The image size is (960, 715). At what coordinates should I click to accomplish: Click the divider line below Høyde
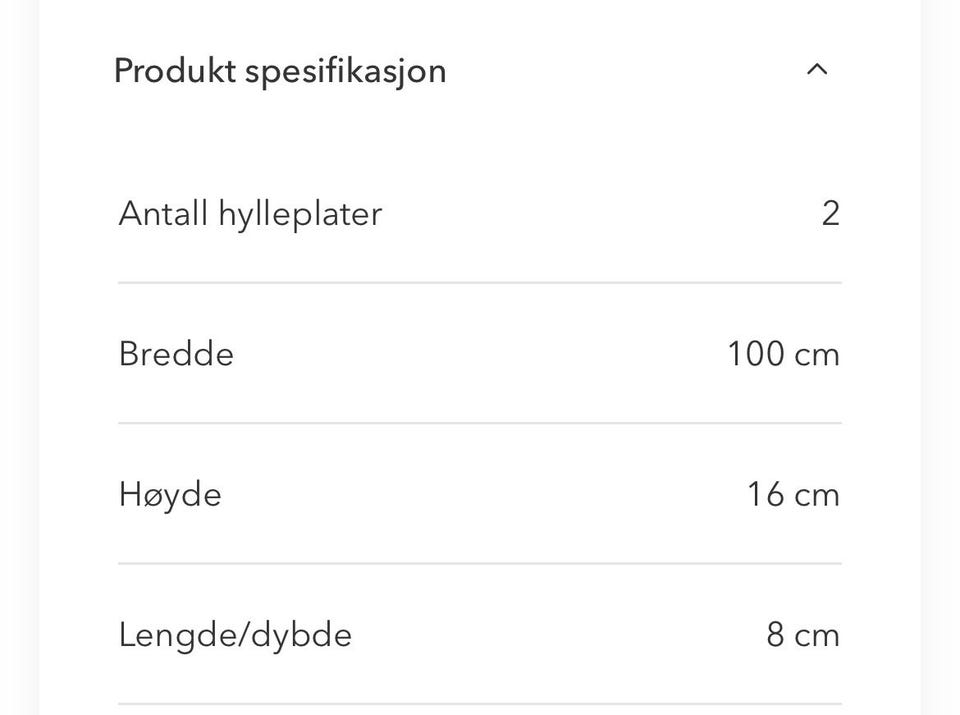(480, 564)
